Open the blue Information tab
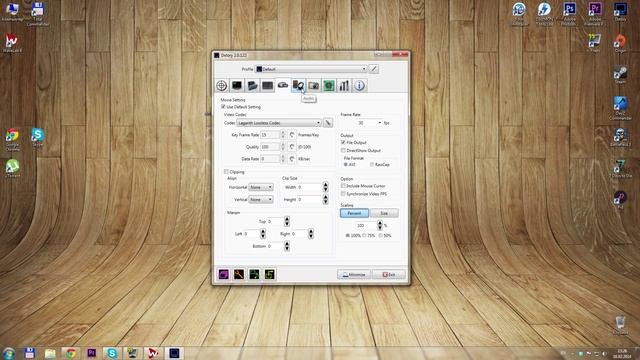The height and width of the screenshot is (360, 640). pos(360,86)
